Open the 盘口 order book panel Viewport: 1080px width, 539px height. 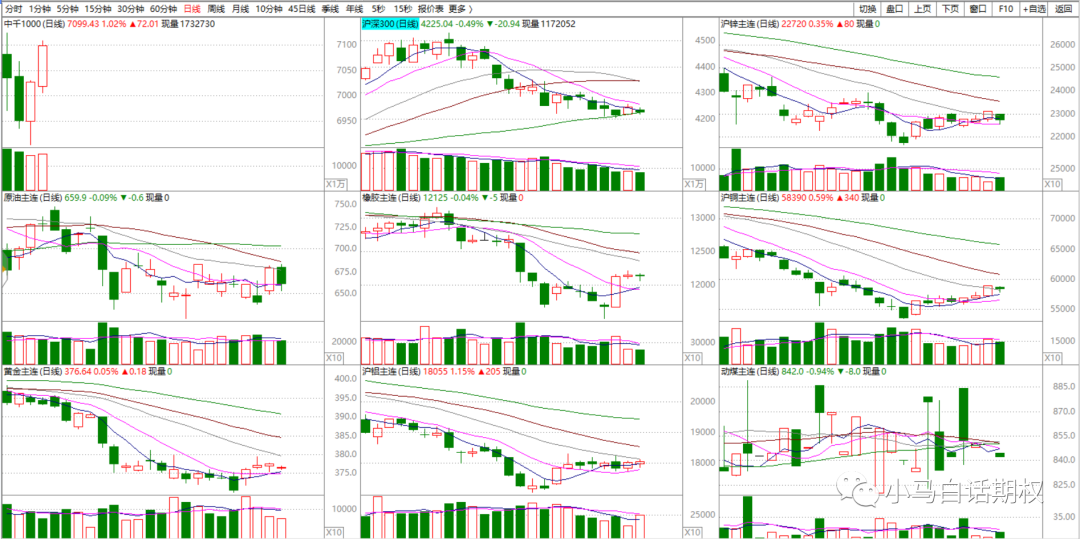[x=896, y=8]
